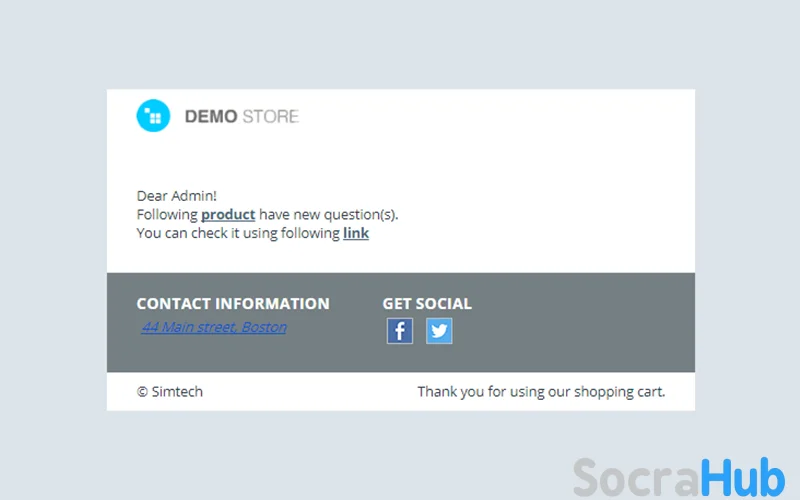
Task: Click the CONTACT INFORMATION heading
Action: pyautogui.click(x=233, y=304)
